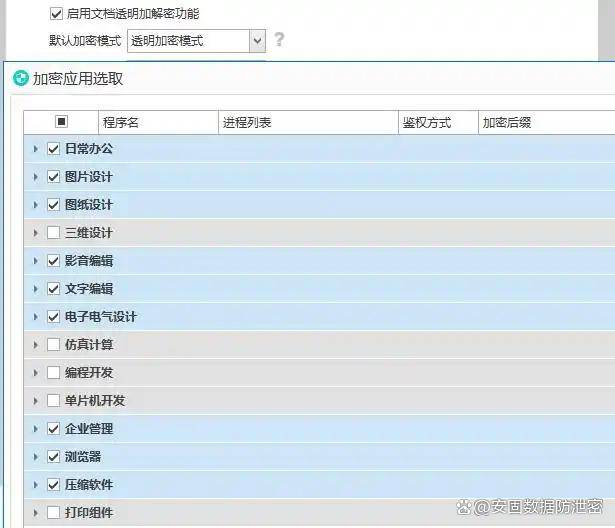This screenshot has width=615, height=528.
Task: Expand the 电子电气设计 tree arrow
Action: [36, 317]
